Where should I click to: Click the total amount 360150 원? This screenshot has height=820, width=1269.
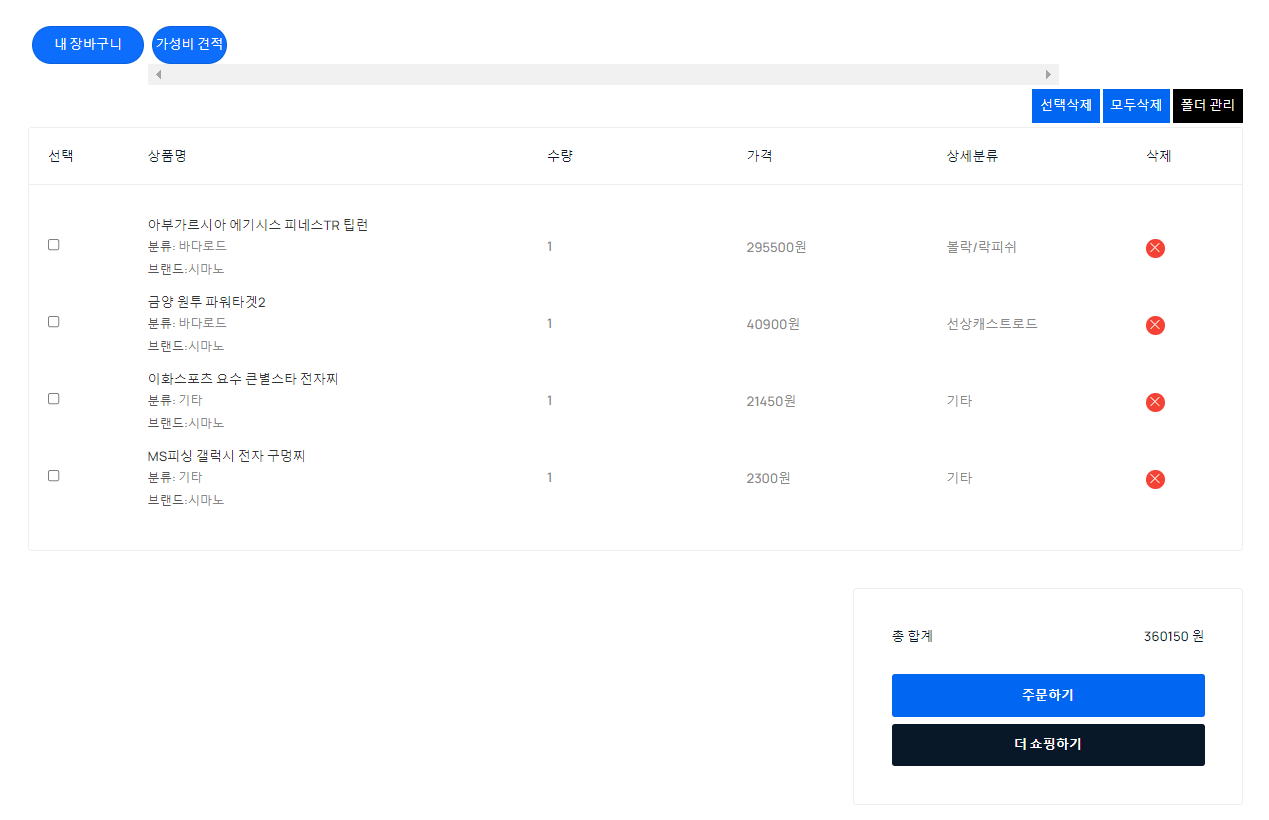click(1174, 636)
